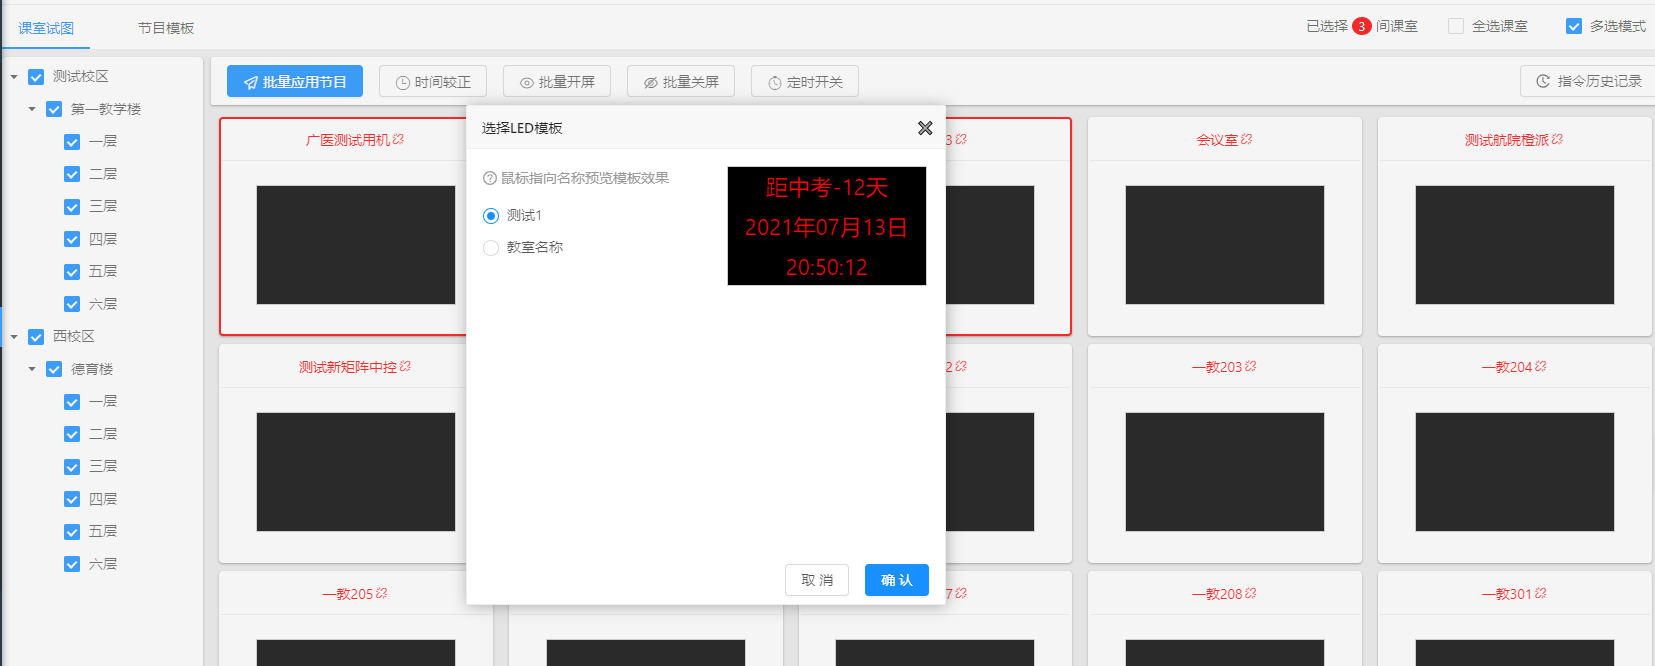This screenshot has height=666, width=1655.
Task: Click the edit icon beside 一教203
Action: 1251,366
